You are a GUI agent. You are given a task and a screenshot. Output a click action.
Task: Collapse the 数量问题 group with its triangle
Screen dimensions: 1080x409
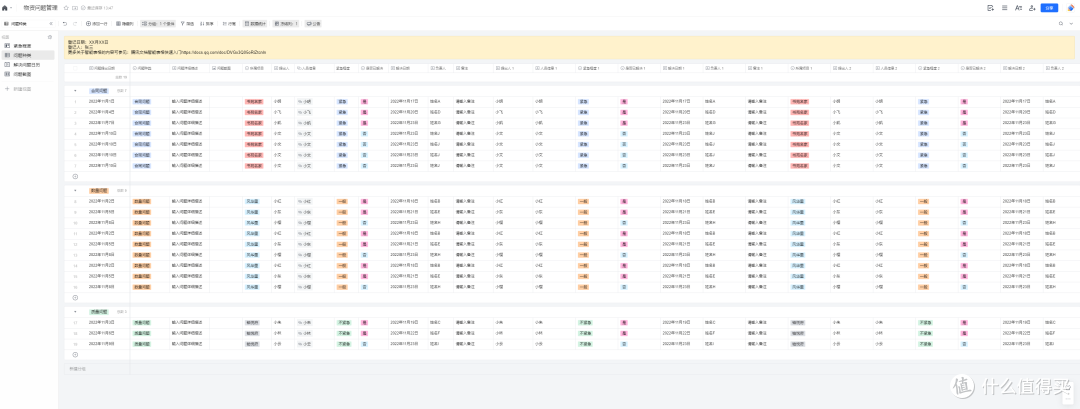(x=75, y=190)
